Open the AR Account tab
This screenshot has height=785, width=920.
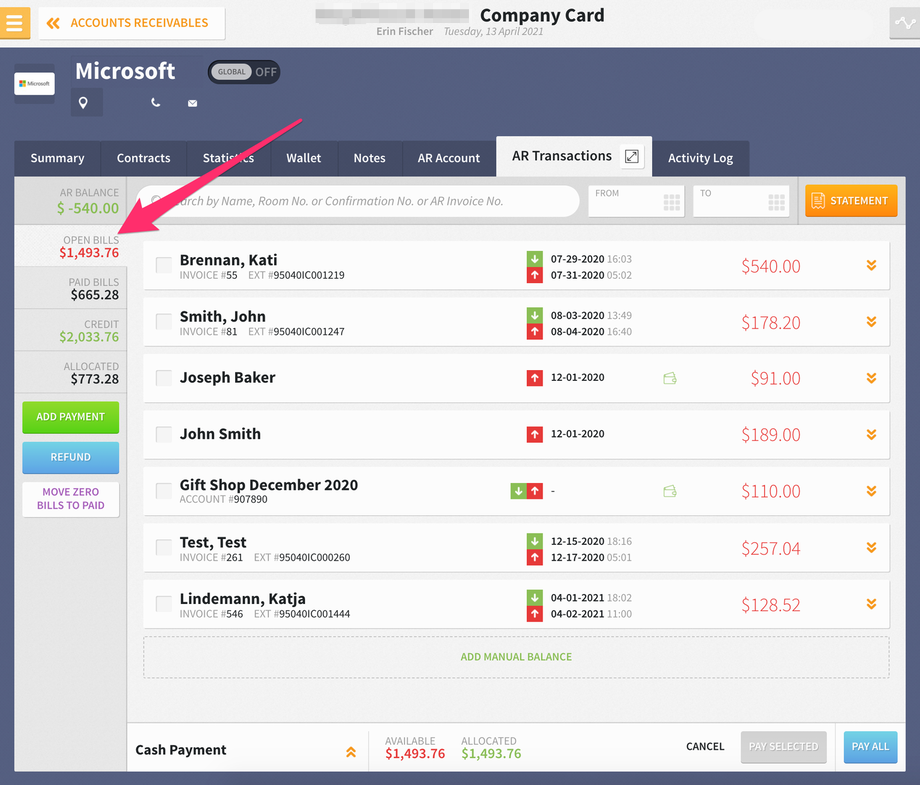pyautogui.click(x=449, y=158)
